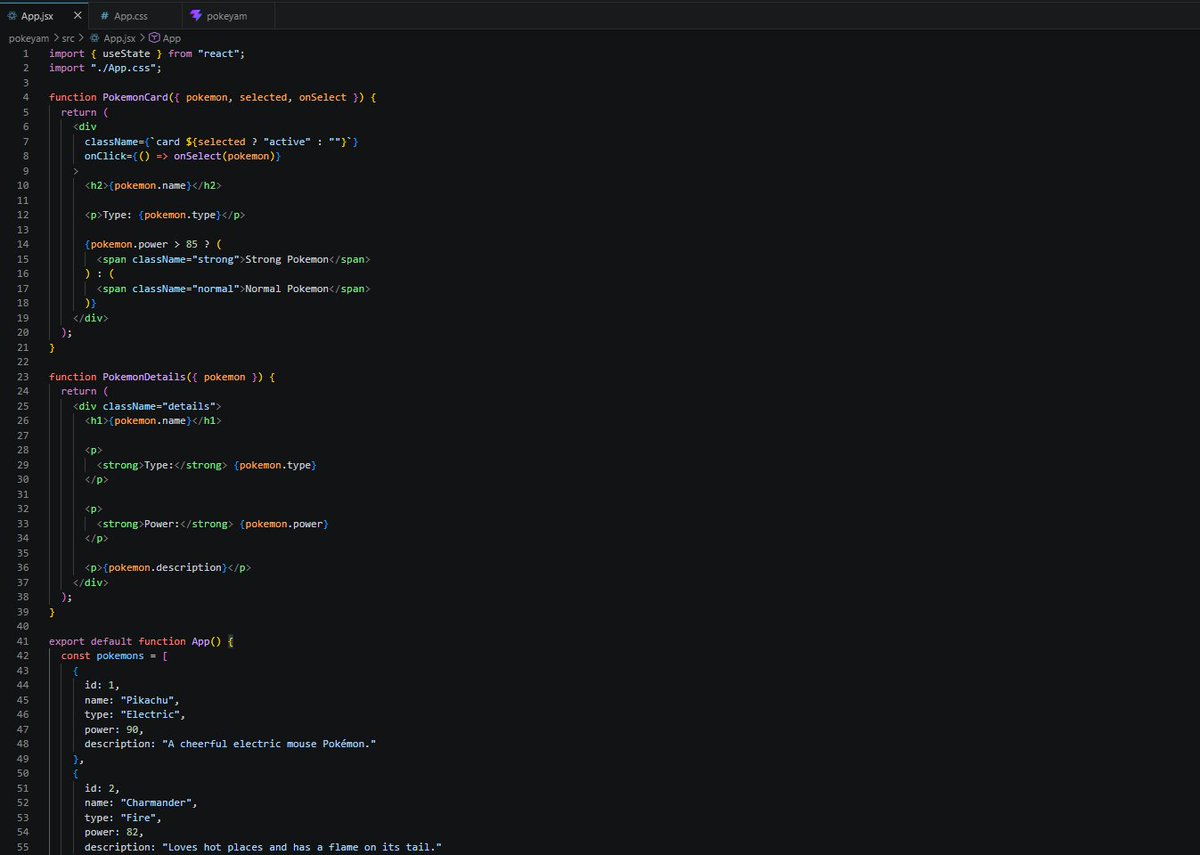Switch to the App.jsx editor tab
The width and height of the screenshot is (1200, 855).
click(x=43, y=16)
